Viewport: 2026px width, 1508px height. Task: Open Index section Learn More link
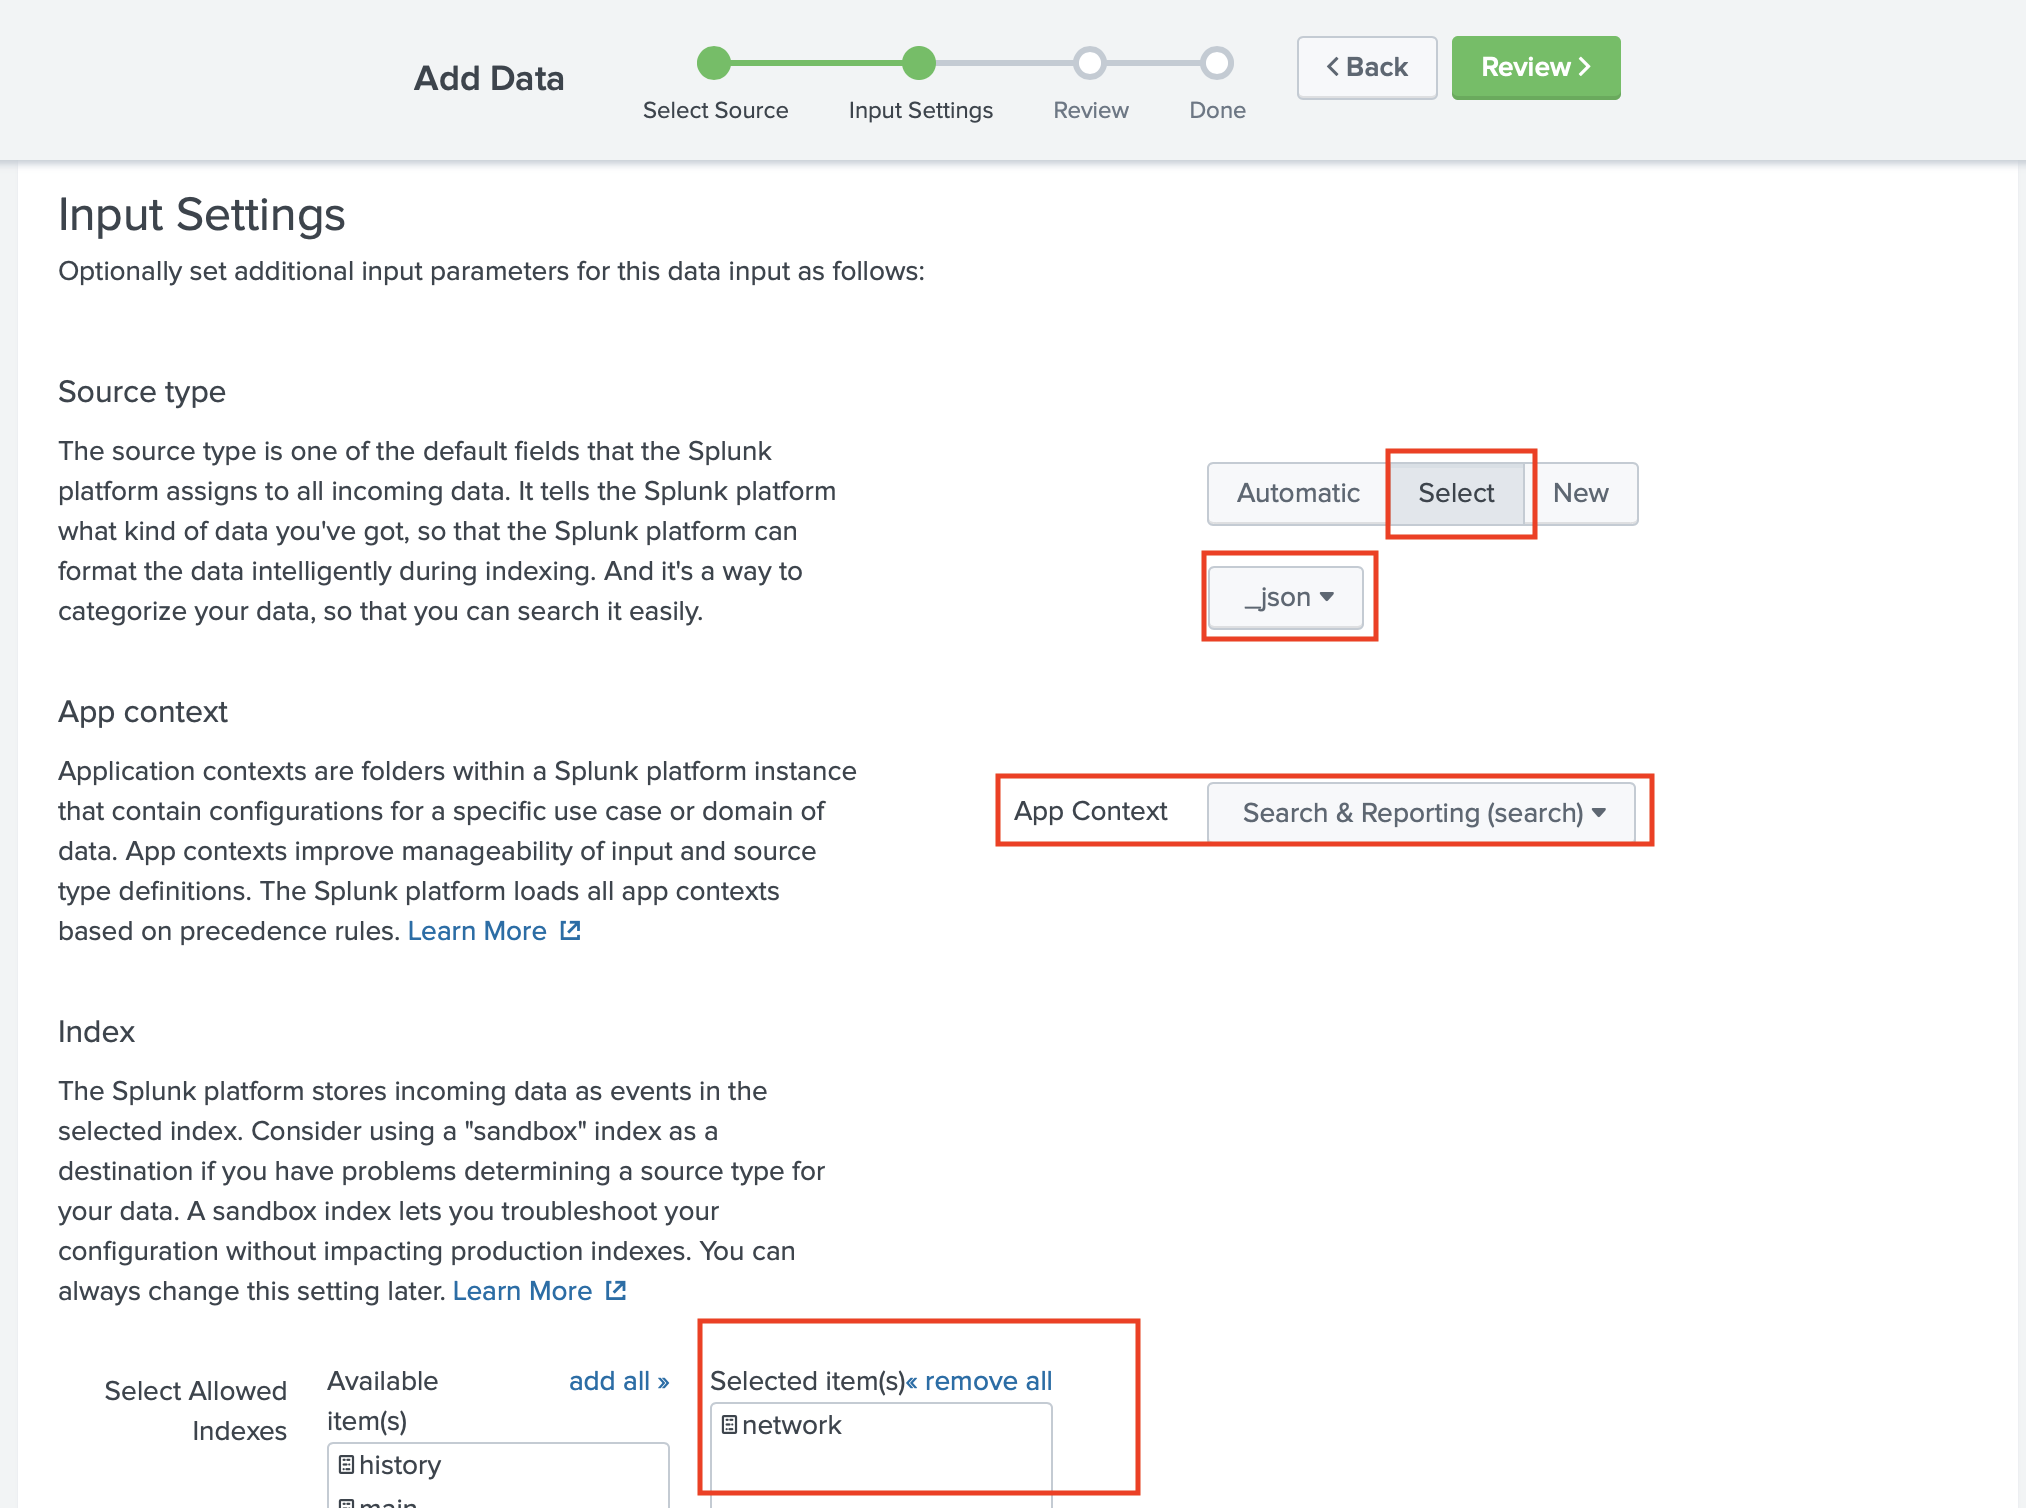(x=522, y=1291)
